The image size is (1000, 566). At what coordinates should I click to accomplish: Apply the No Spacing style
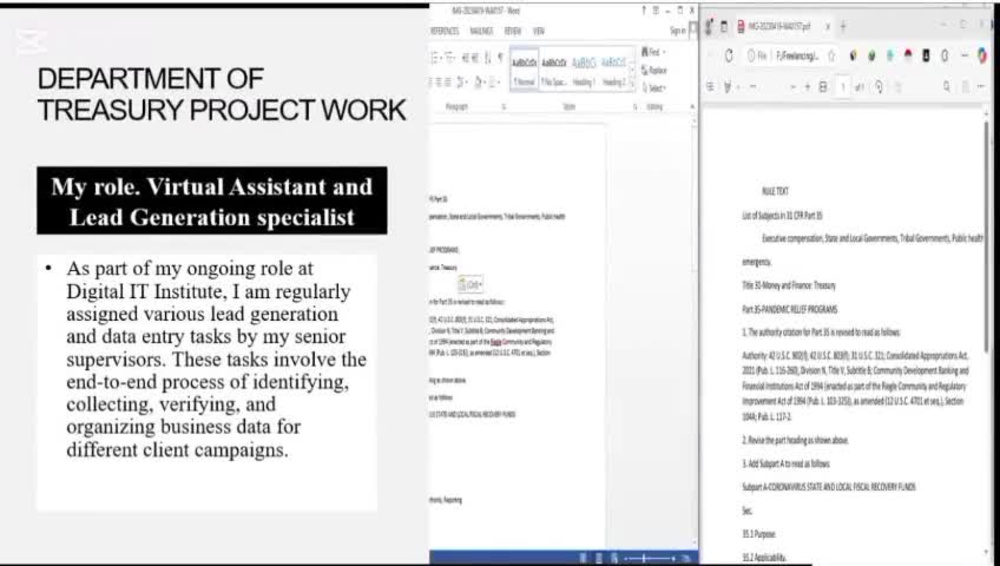click(554, 69)
